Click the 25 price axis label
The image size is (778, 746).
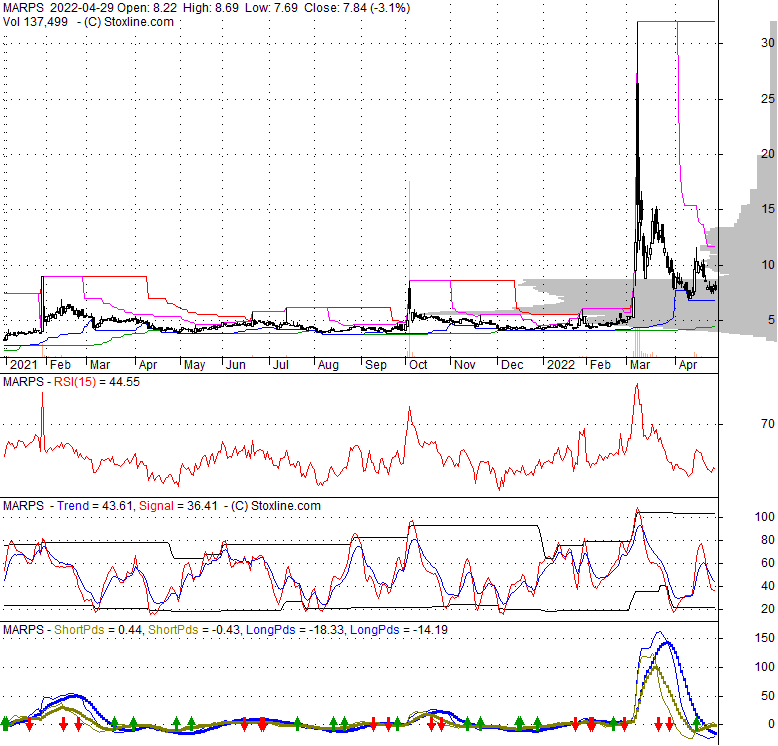point(768,99)
